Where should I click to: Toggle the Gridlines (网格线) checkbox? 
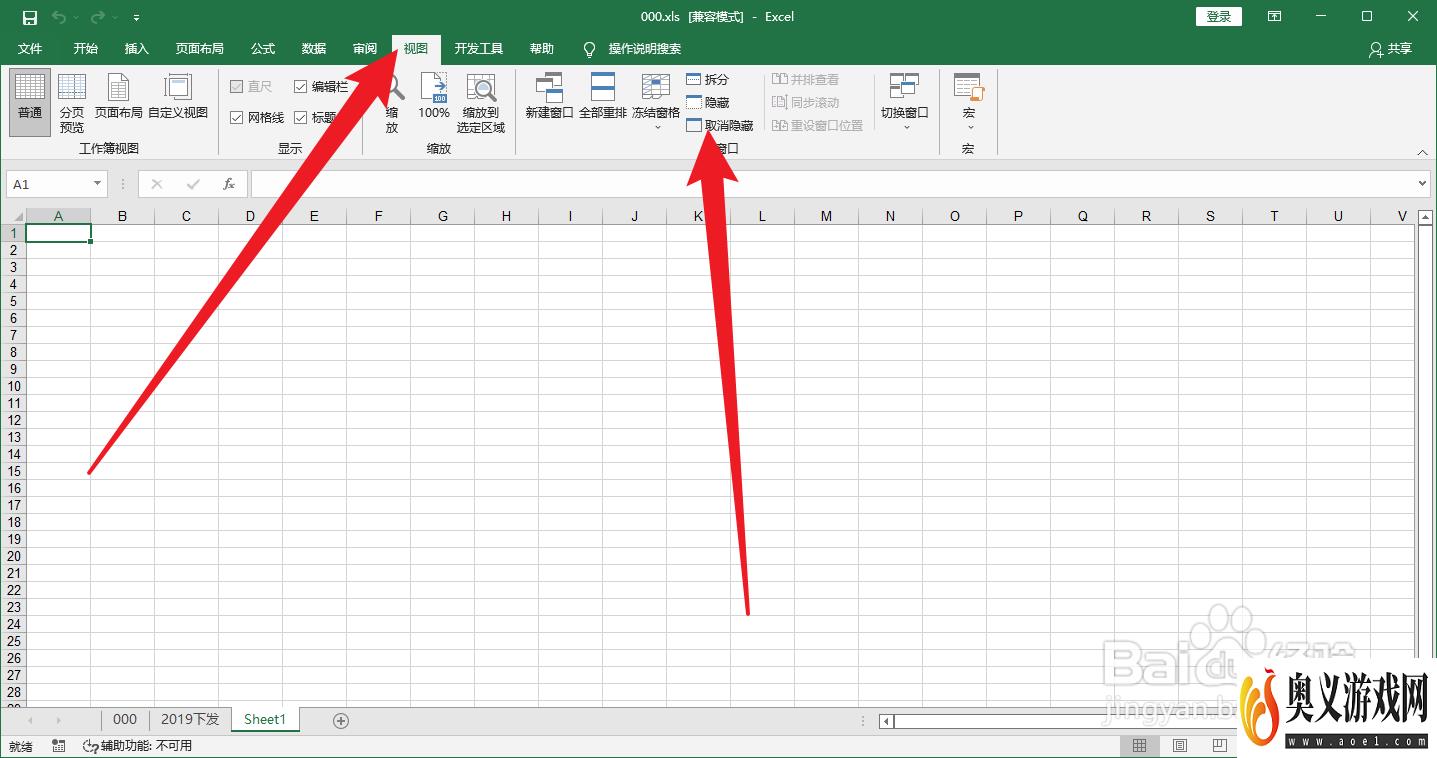point(257,118)
